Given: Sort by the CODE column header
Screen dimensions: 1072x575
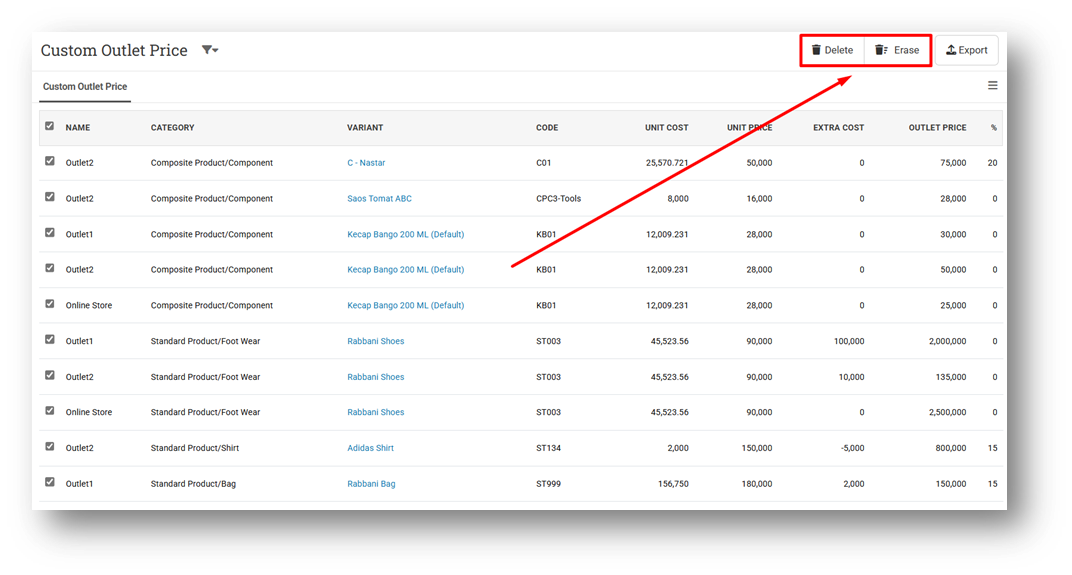Looking at the screenshot, I should (547, 128).
